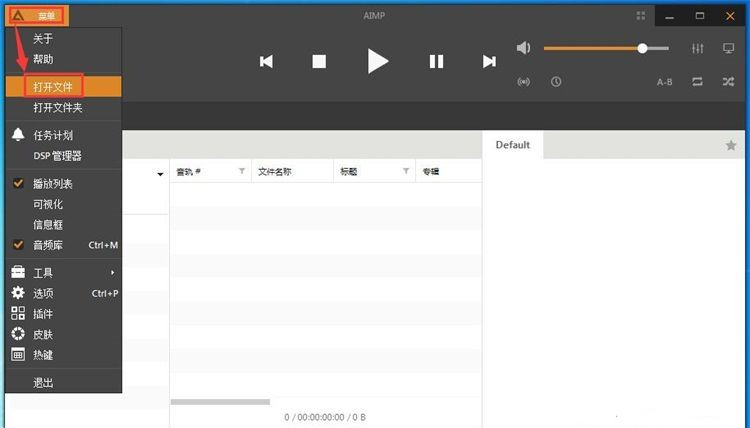Click the star favorites icon
This screenshot has height=428, width=750.
730,145
